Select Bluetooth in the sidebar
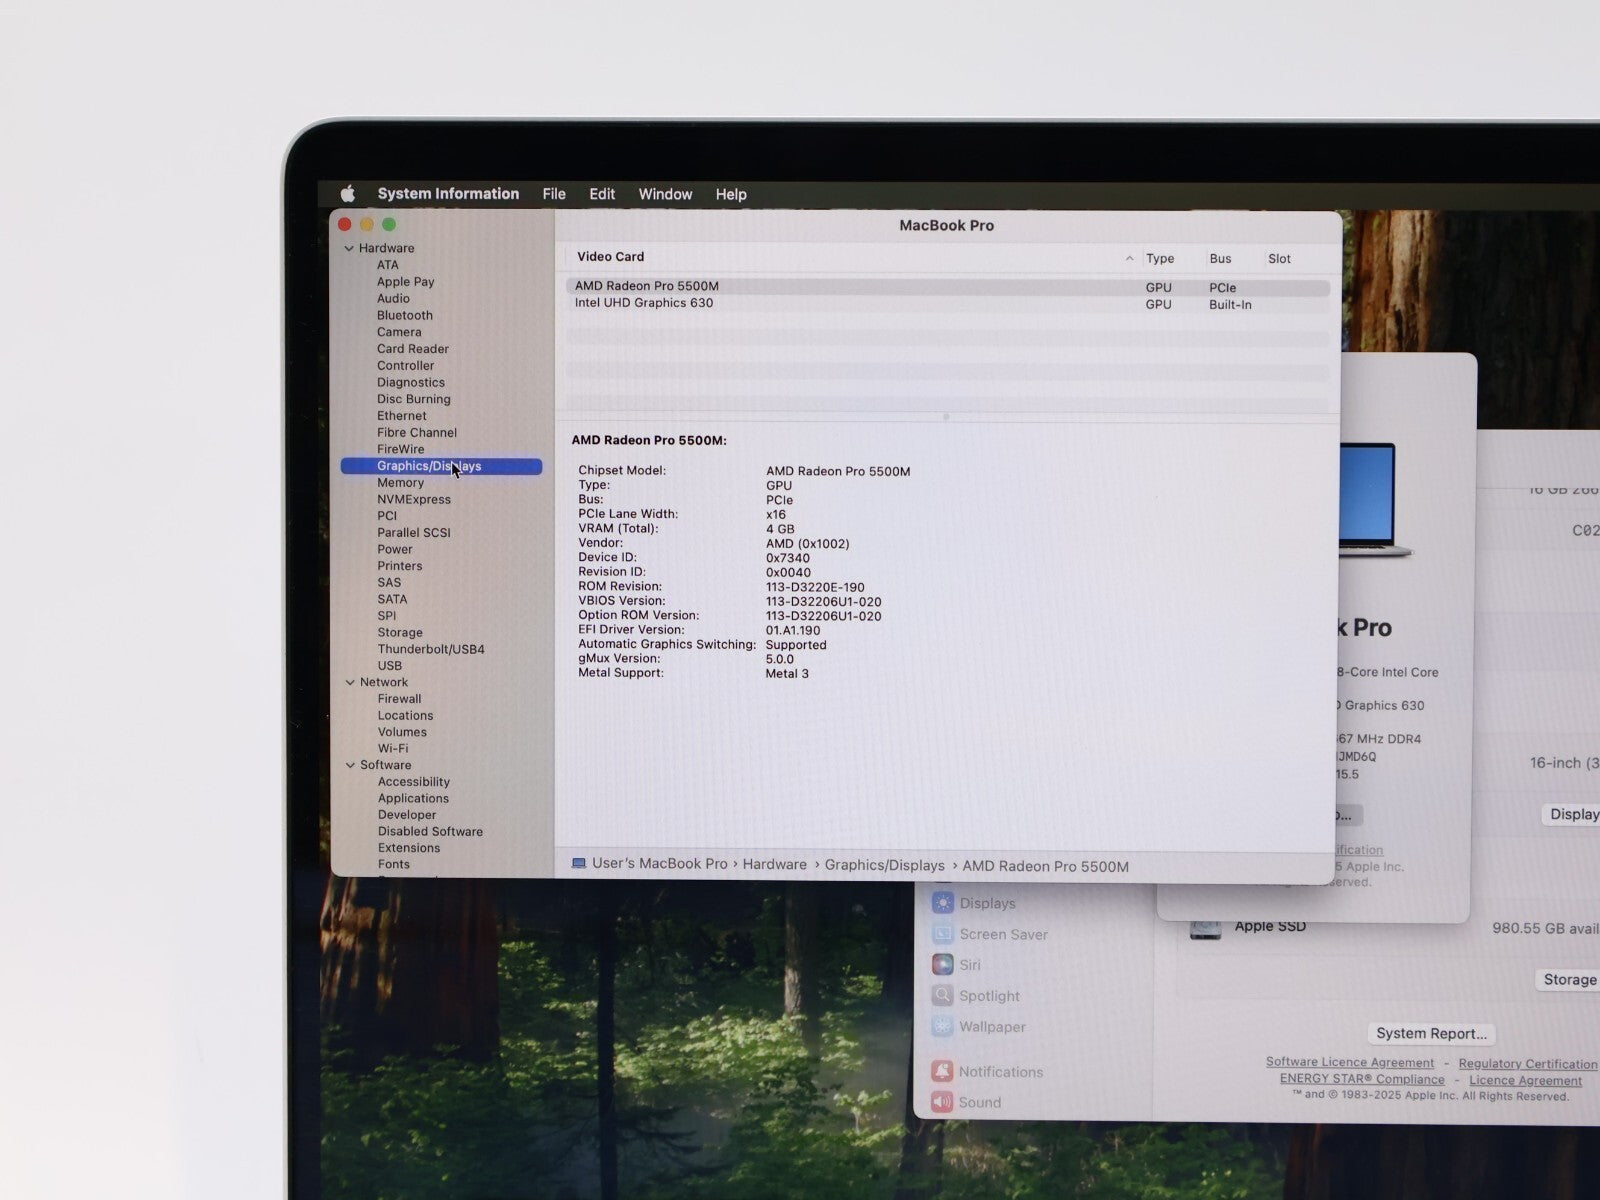Screen dimensions: 1600x1200 pyautogui.click(x=404, y=315)
